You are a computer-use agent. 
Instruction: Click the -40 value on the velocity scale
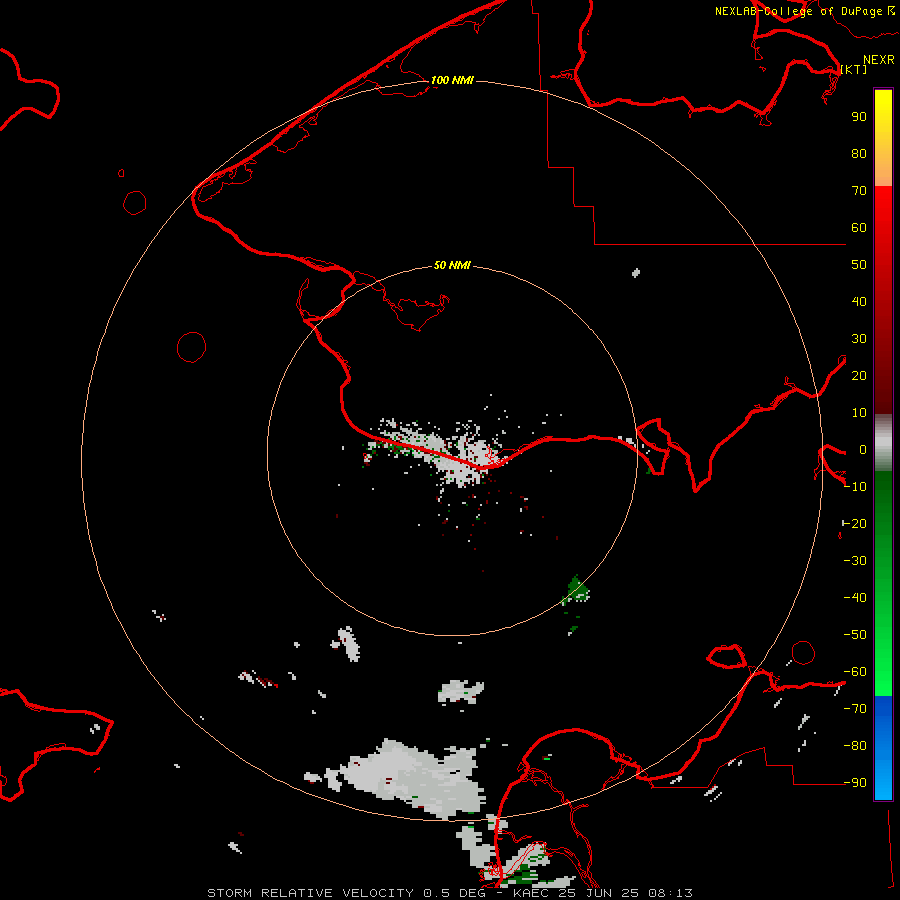click(855, 598)
